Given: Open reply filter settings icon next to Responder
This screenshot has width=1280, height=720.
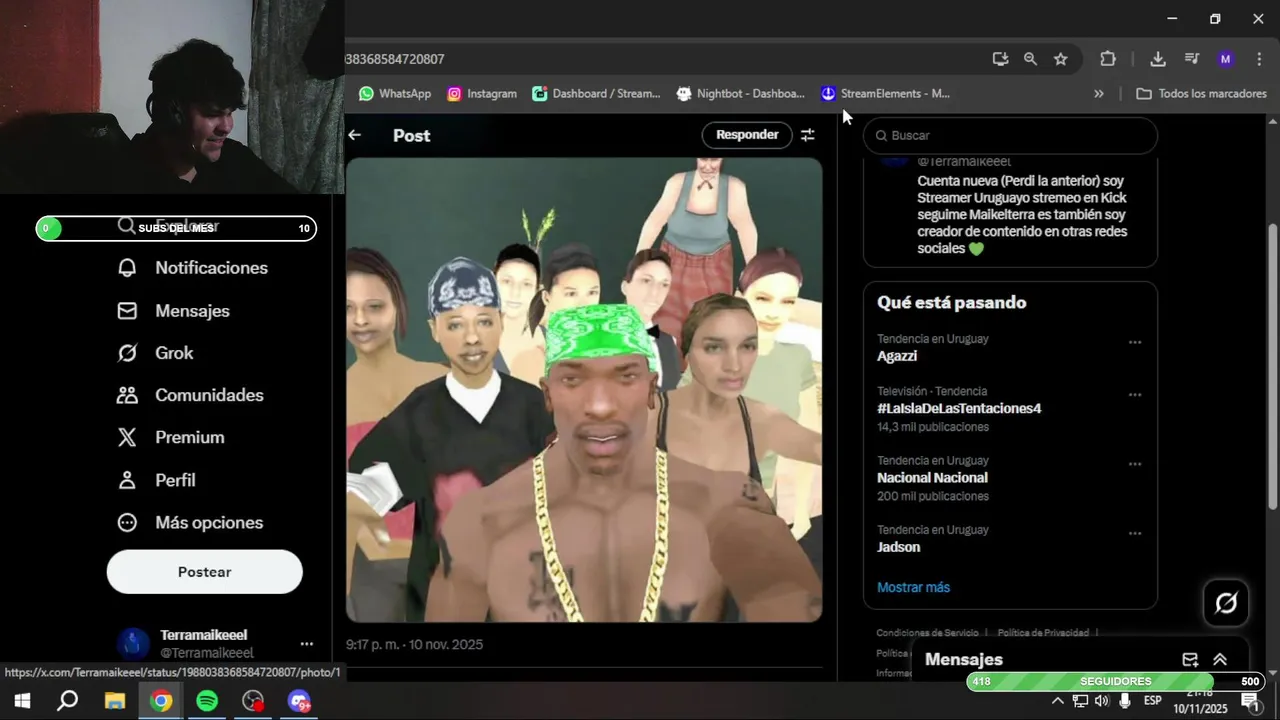Looking at the screenshot, I should coord(807,135).
